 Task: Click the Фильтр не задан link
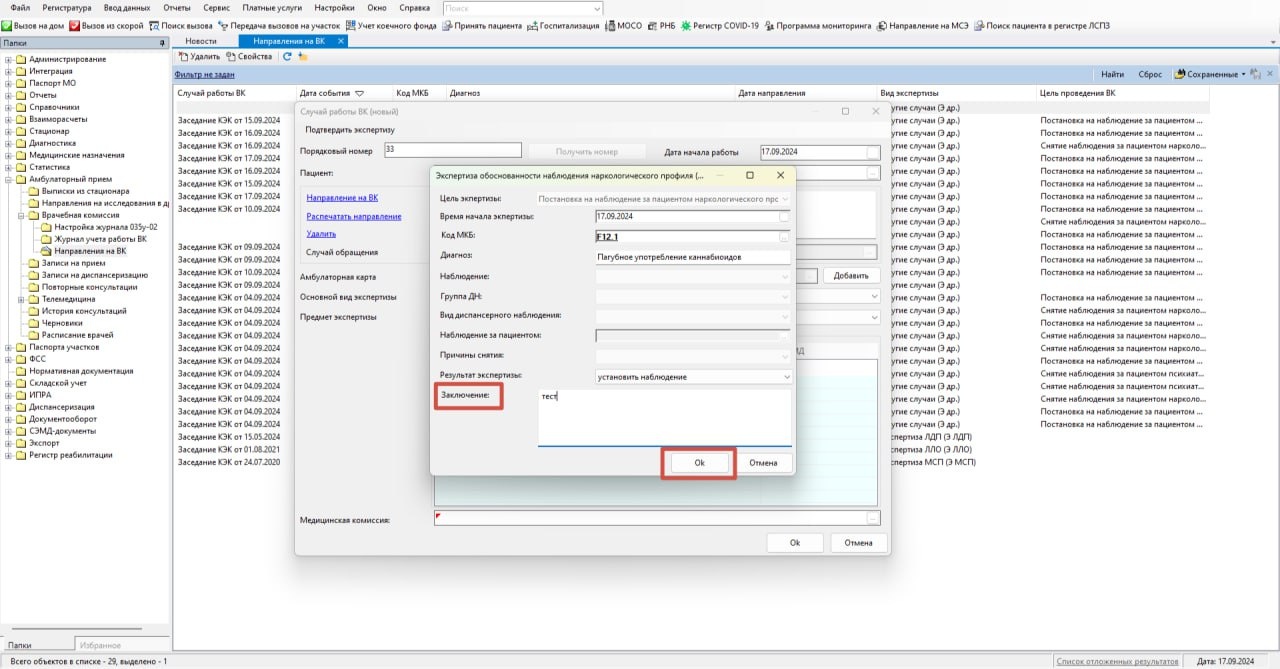click(x=205, y=74)
